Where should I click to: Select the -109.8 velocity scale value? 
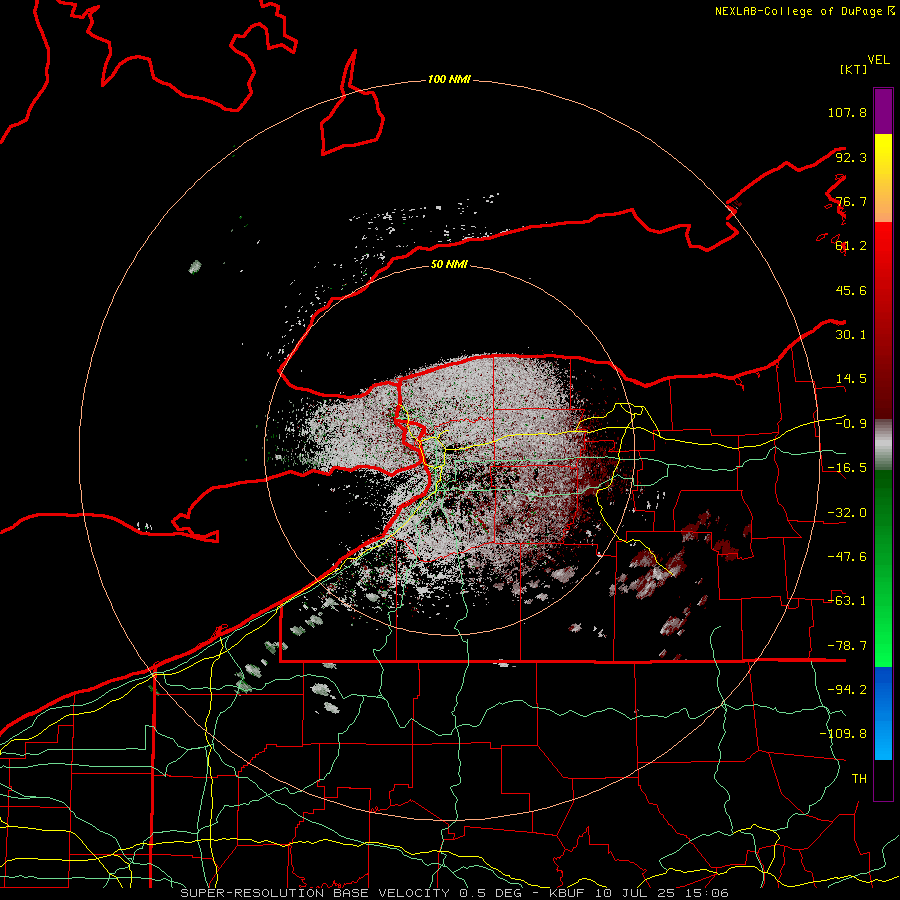[843, 734]
